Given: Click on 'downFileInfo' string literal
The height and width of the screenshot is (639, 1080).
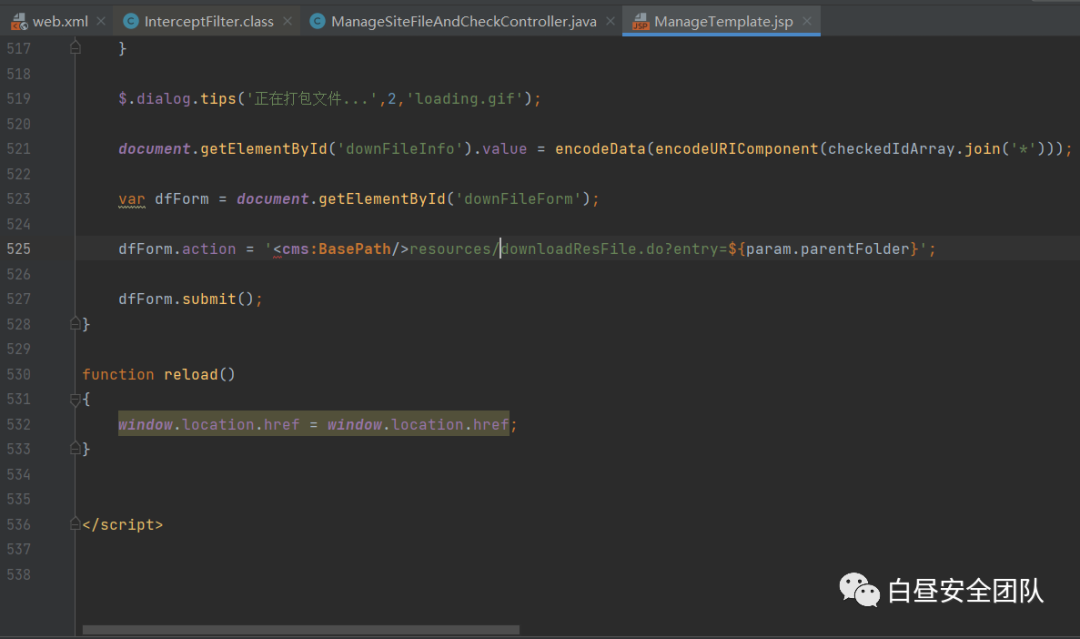Looking at the screenshot, I should (x=400, y=149).
